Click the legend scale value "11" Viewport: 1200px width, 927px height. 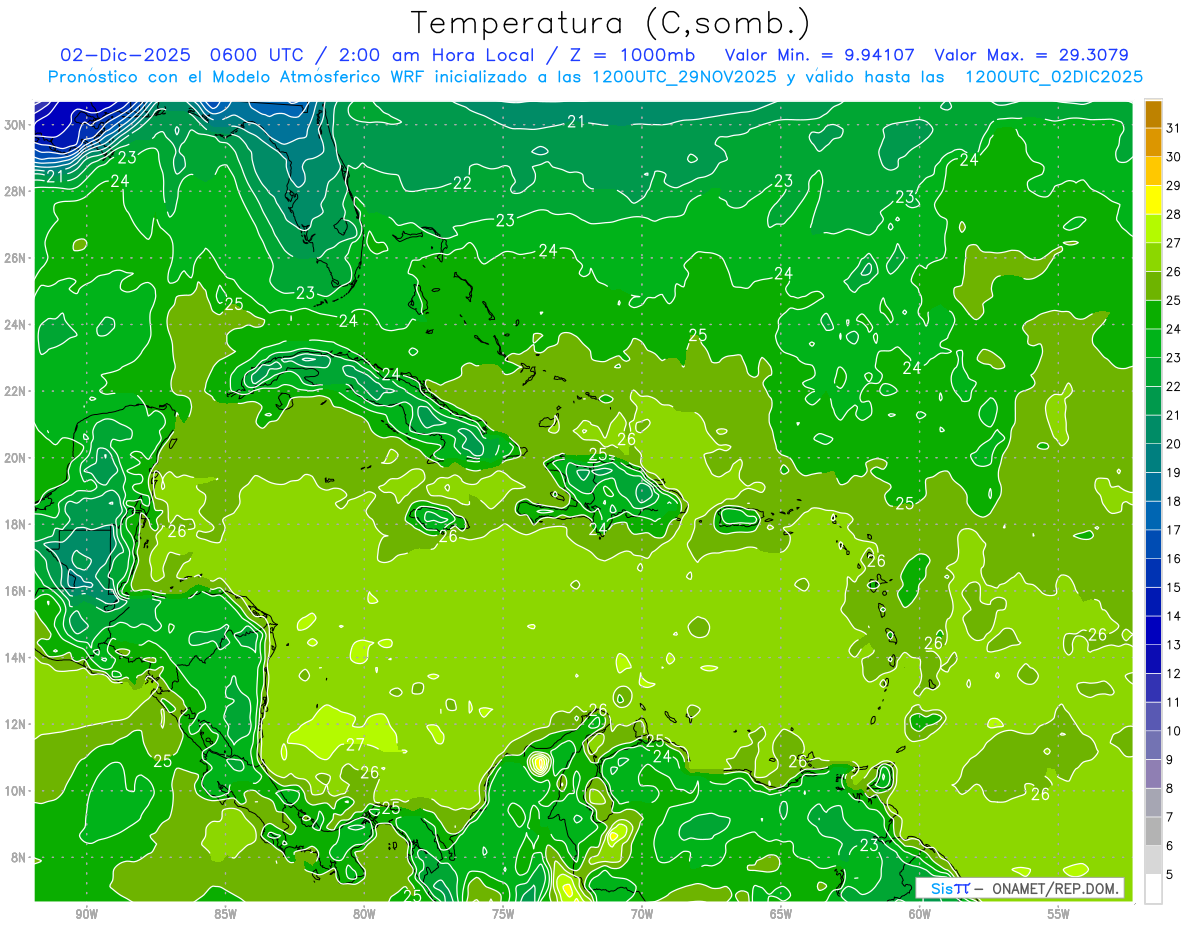pyautogui.click(x=1174, y=703)
